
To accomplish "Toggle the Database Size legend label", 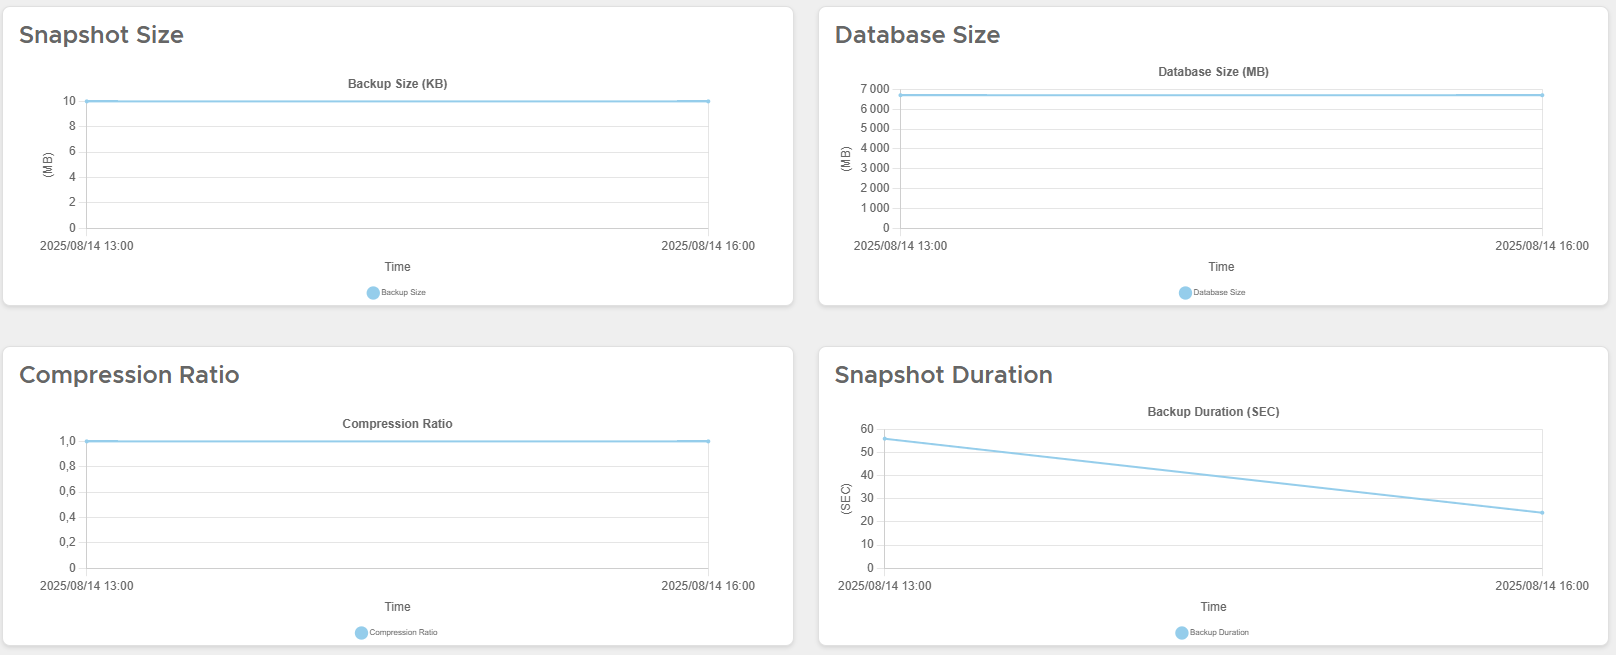I will [1220, 293].
